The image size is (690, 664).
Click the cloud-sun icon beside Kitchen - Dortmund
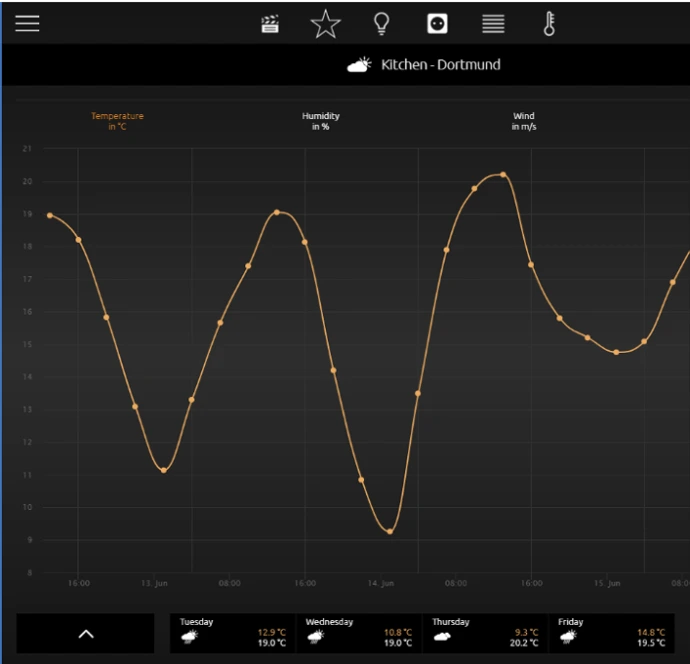(359, 65)
